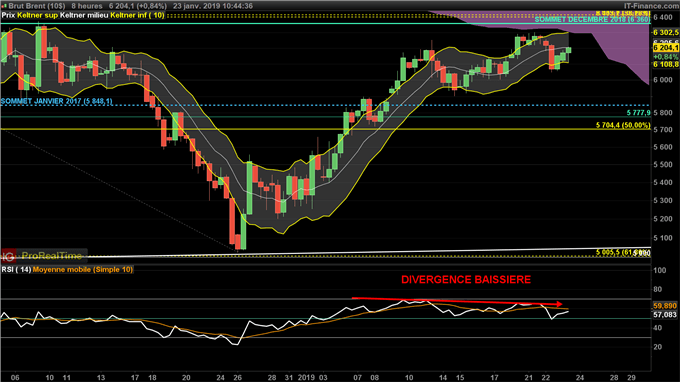Screen dimensions: 680x382
Task: Click the yellow current price tag 6 204,1
Action: click(x=665, y=48)
